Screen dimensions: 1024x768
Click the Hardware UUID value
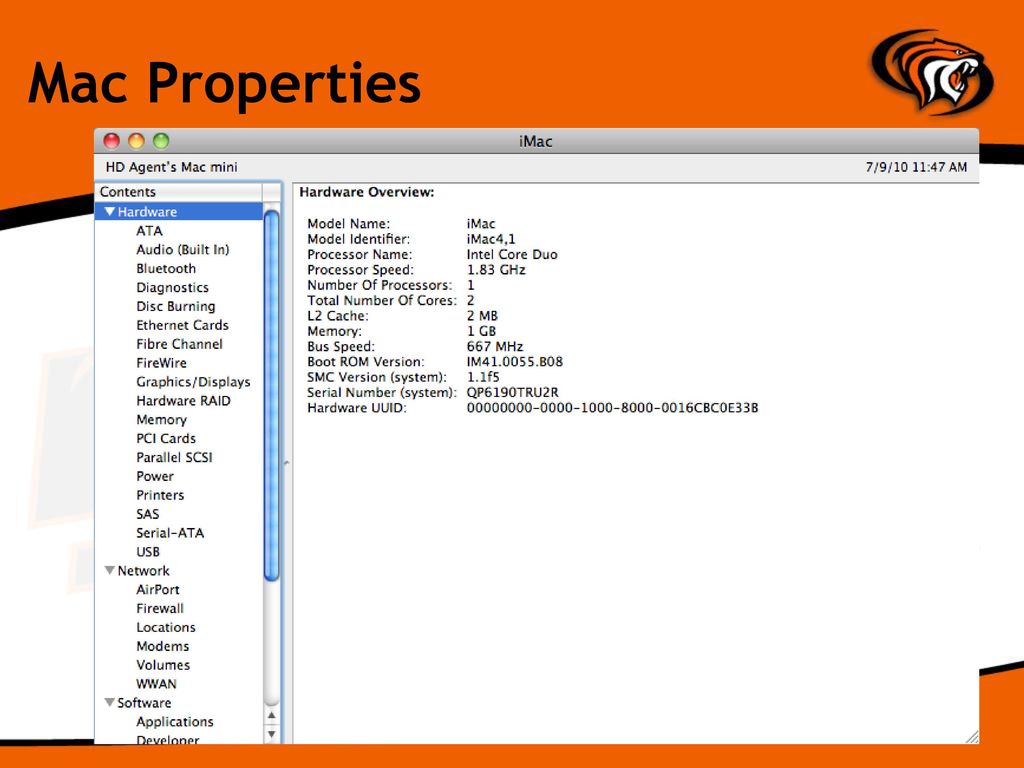(x=612, y=408)
